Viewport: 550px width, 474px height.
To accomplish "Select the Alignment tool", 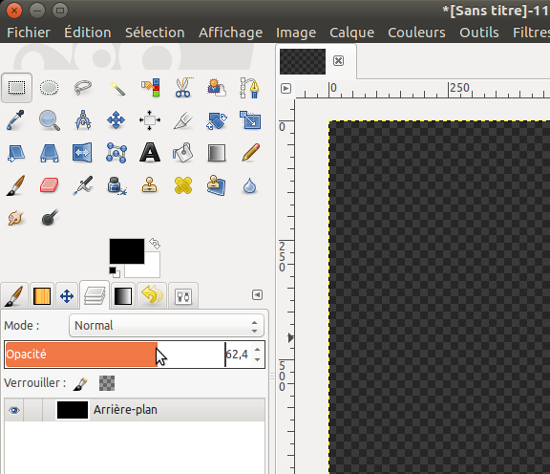I will coord(150,120).
